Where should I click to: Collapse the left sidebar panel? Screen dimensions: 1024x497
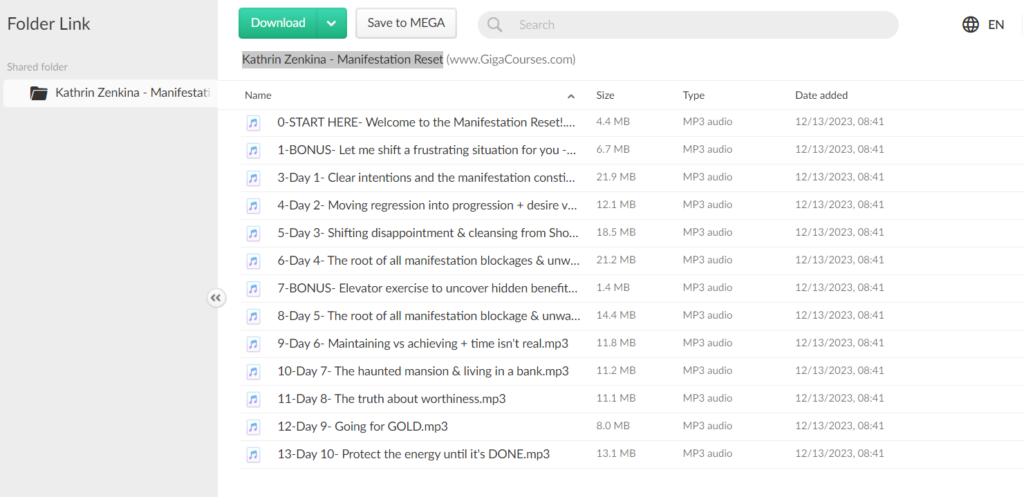(216, 297)
